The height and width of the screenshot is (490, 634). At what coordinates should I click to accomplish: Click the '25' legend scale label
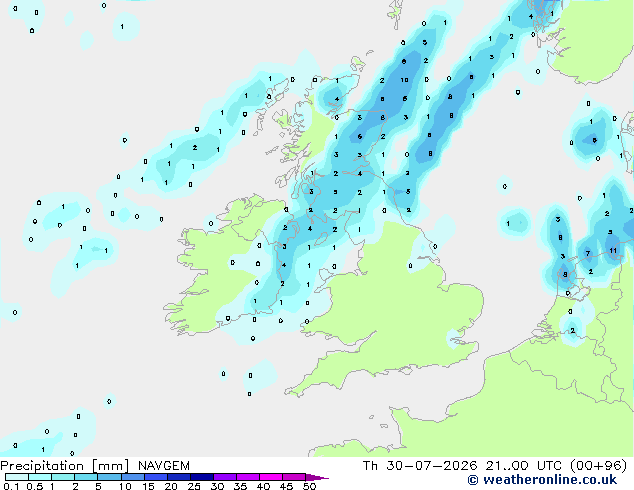tap(194, 486)
